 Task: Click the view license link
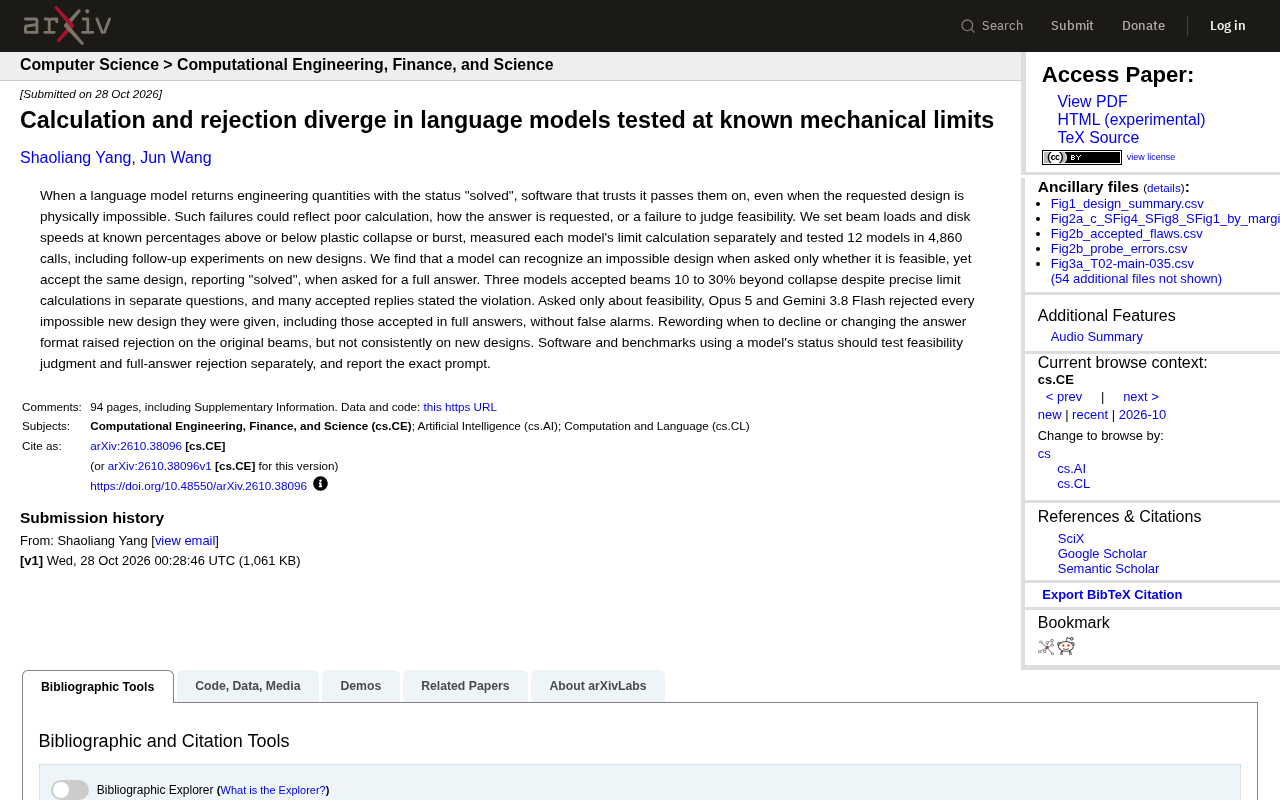coord(1151,157)
